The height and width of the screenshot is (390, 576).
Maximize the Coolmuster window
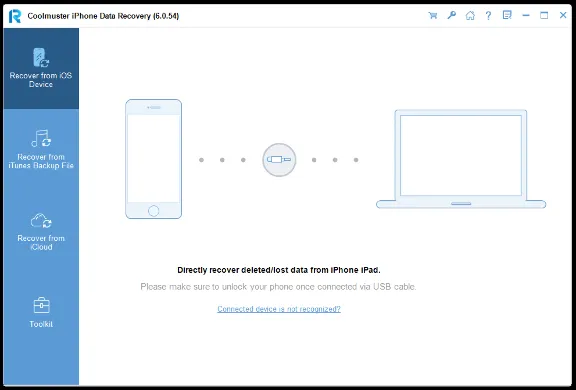(x=544, y=15)
